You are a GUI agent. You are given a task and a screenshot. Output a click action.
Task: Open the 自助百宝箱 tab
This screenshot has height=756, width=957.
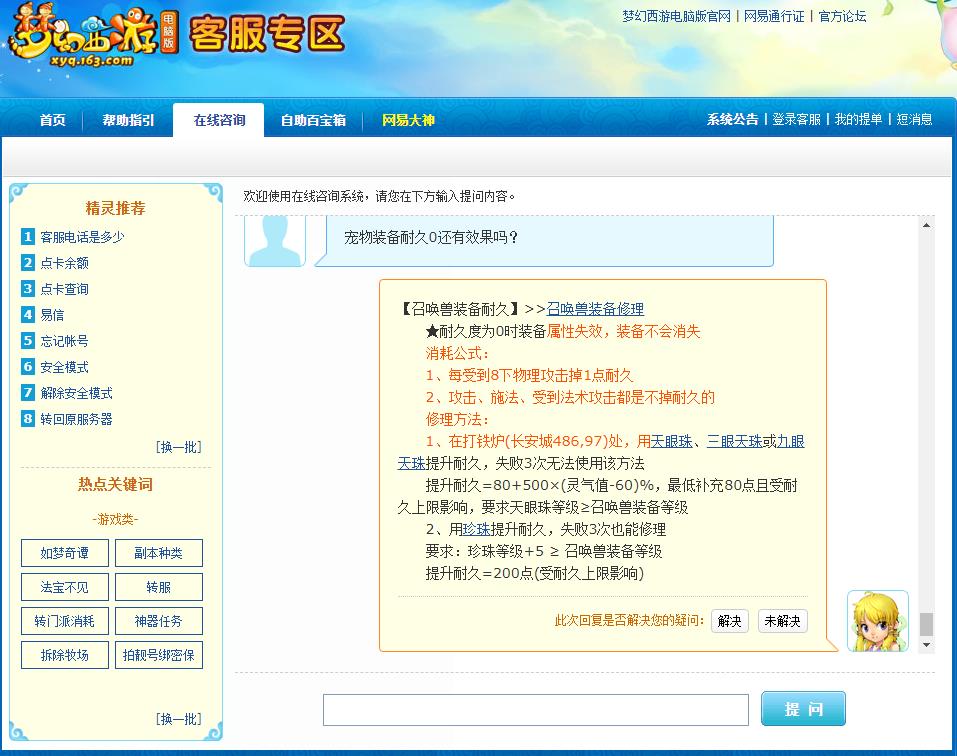pyautogui.click(x=313, y=118)
